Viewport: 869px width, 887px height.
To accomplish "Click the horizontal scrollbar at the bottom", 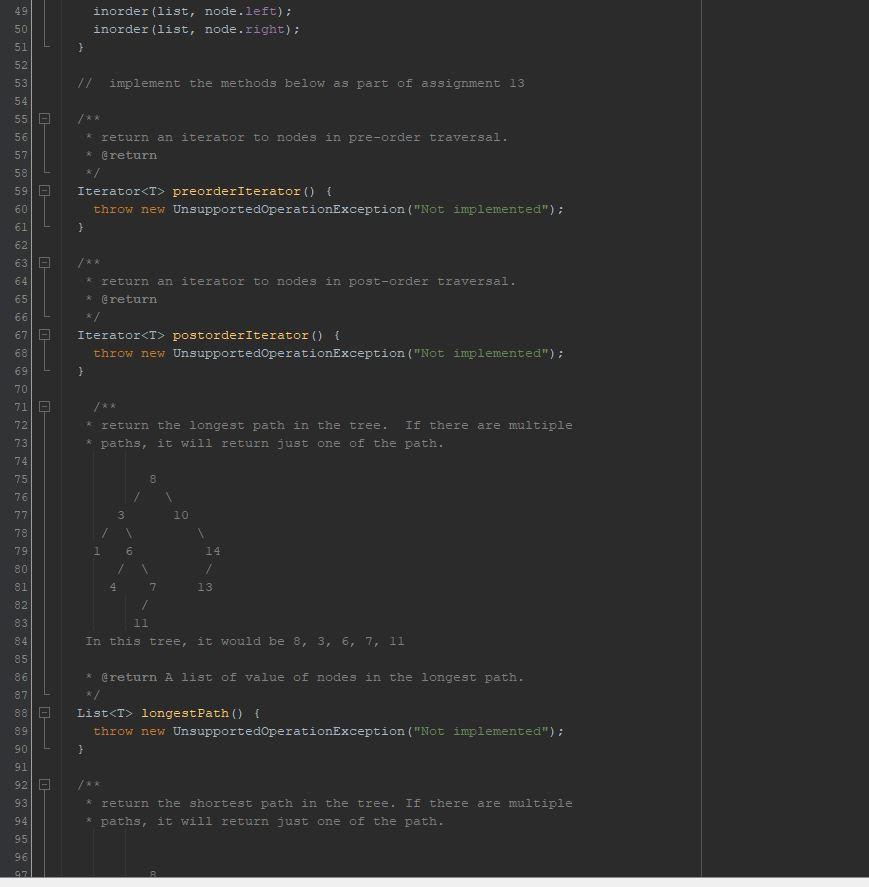I will pos(350,881).
